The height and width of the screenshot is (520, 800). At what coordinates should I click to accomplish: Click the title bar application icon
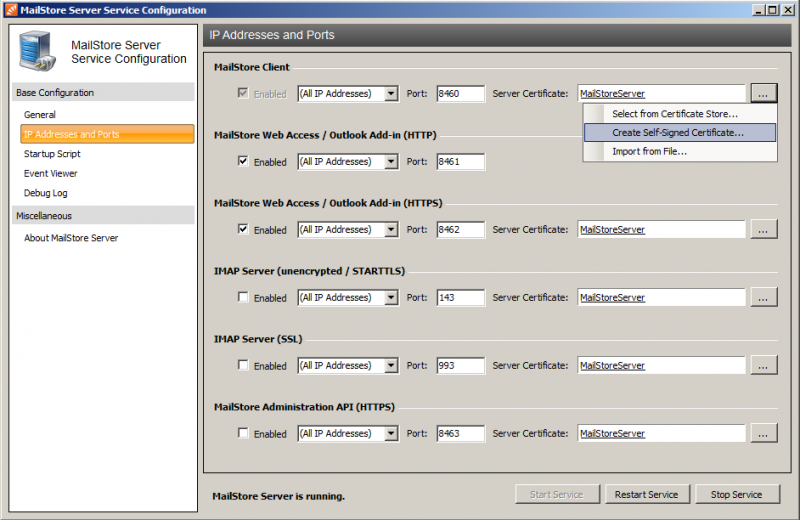click(10, 10)
